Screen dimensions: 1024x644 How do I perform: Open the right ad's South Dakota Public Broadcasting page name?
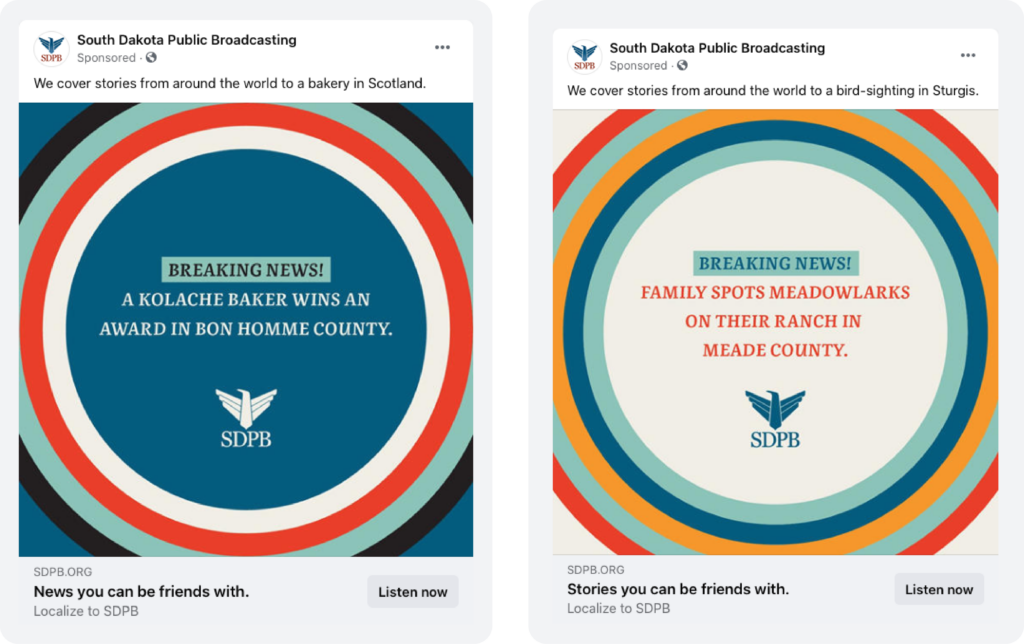717,48
